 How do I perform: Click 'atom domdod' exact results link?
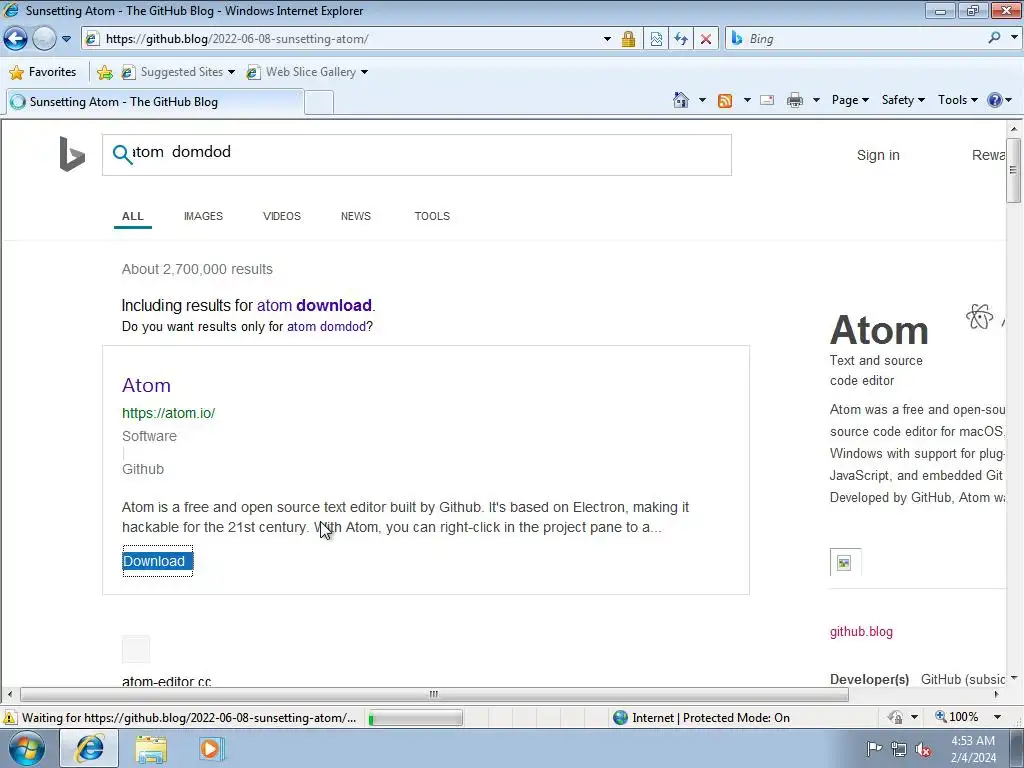326,327
